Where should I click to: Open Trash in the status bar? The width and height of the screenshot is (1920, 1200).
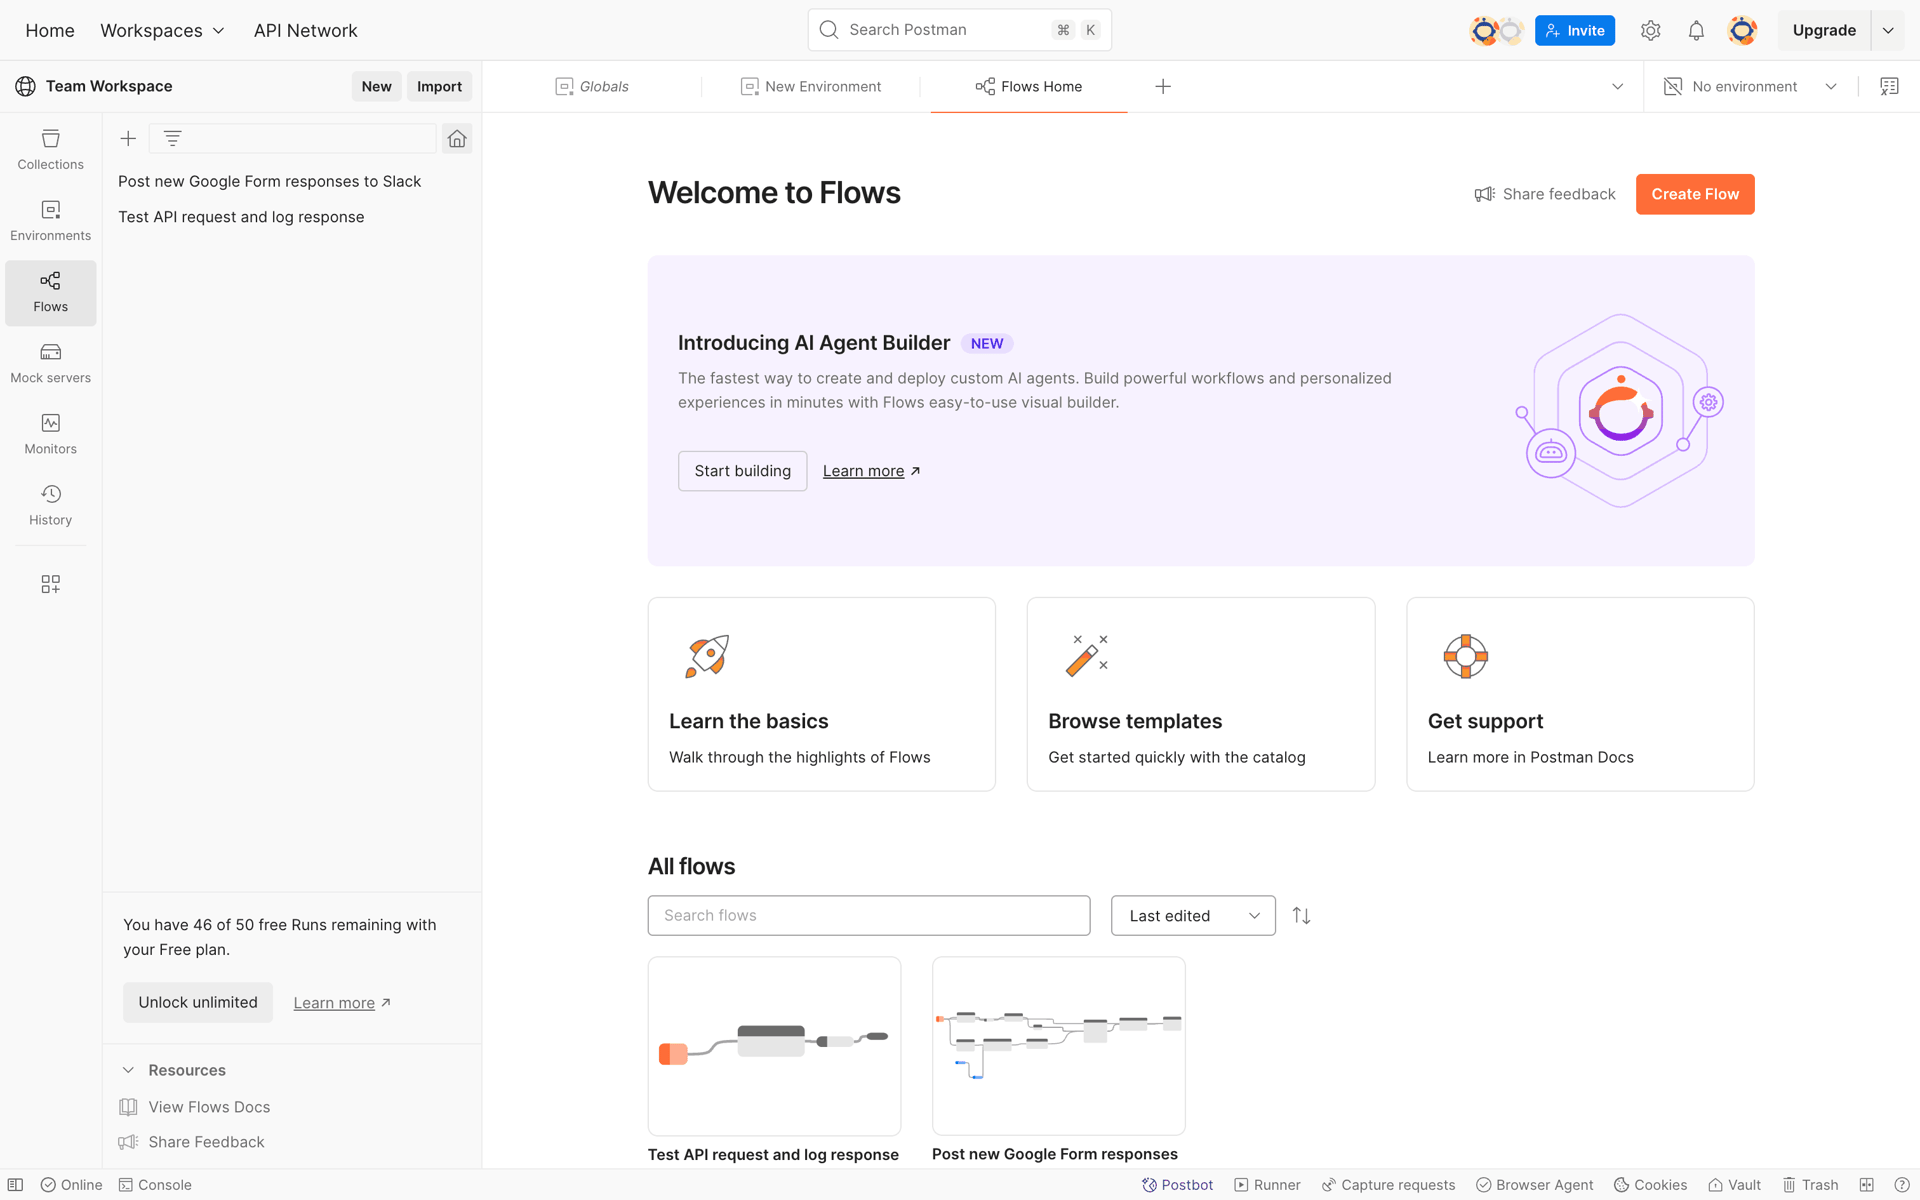1810,1185
